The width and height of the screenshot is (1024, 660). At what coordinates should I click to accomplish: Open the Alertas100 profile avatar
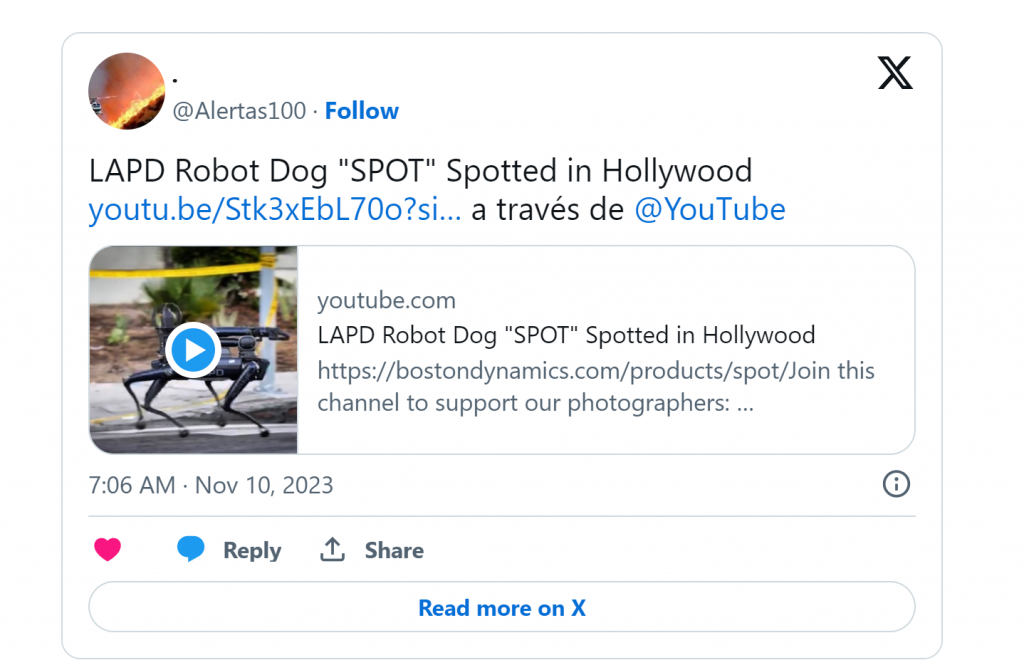tap(127, 91)
